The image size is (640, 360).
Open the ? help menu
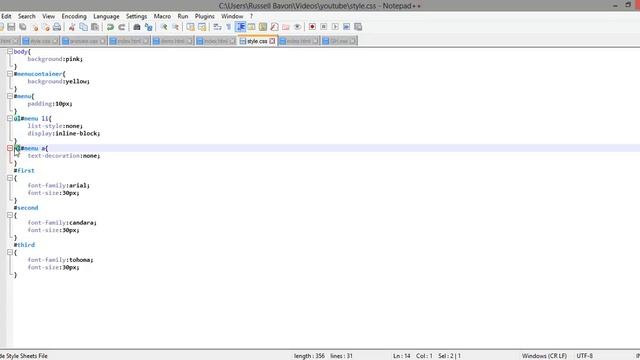point(251,16)
